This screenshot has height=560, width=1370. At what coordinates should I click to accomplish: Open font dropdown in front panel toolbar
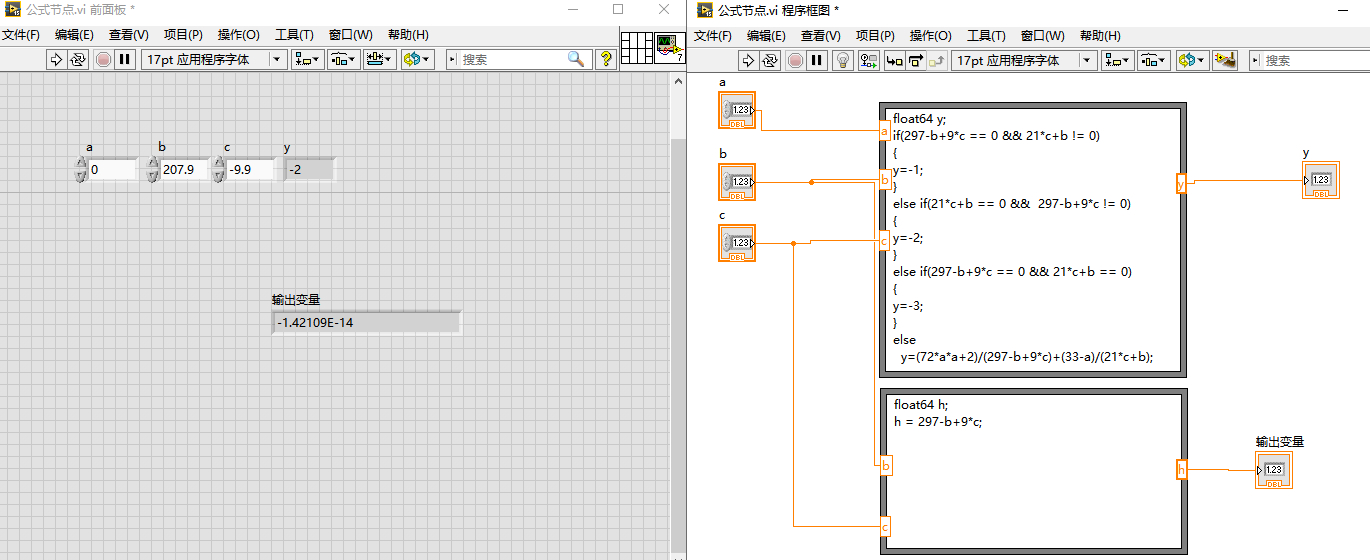(215, 60)
